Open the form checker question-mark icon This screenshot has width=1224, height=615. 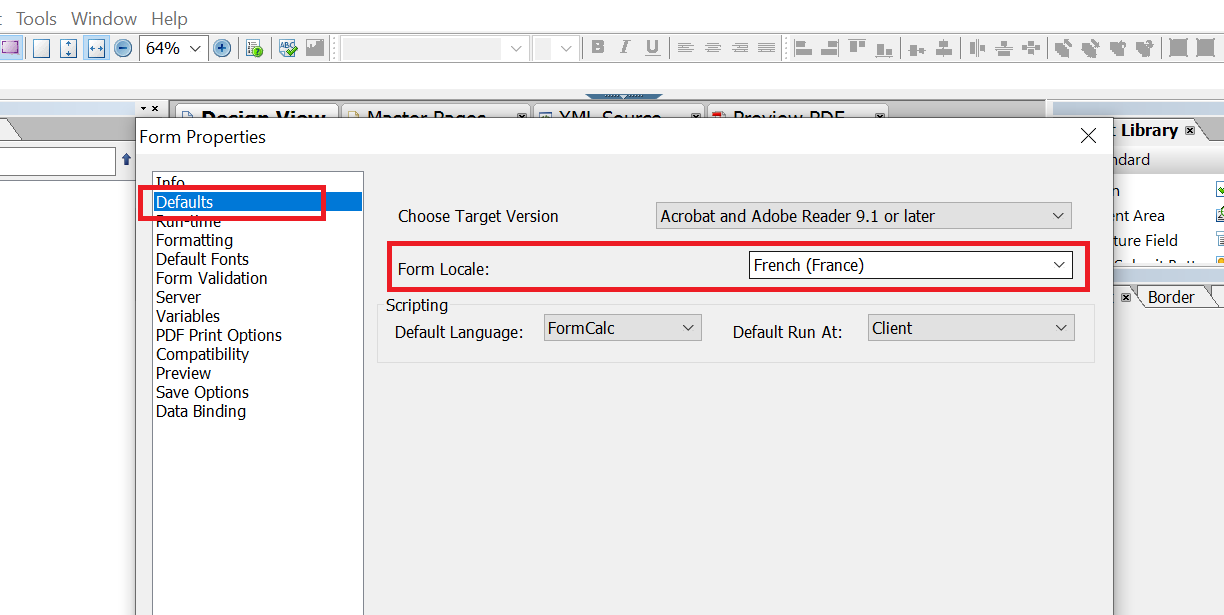(254, 48)
